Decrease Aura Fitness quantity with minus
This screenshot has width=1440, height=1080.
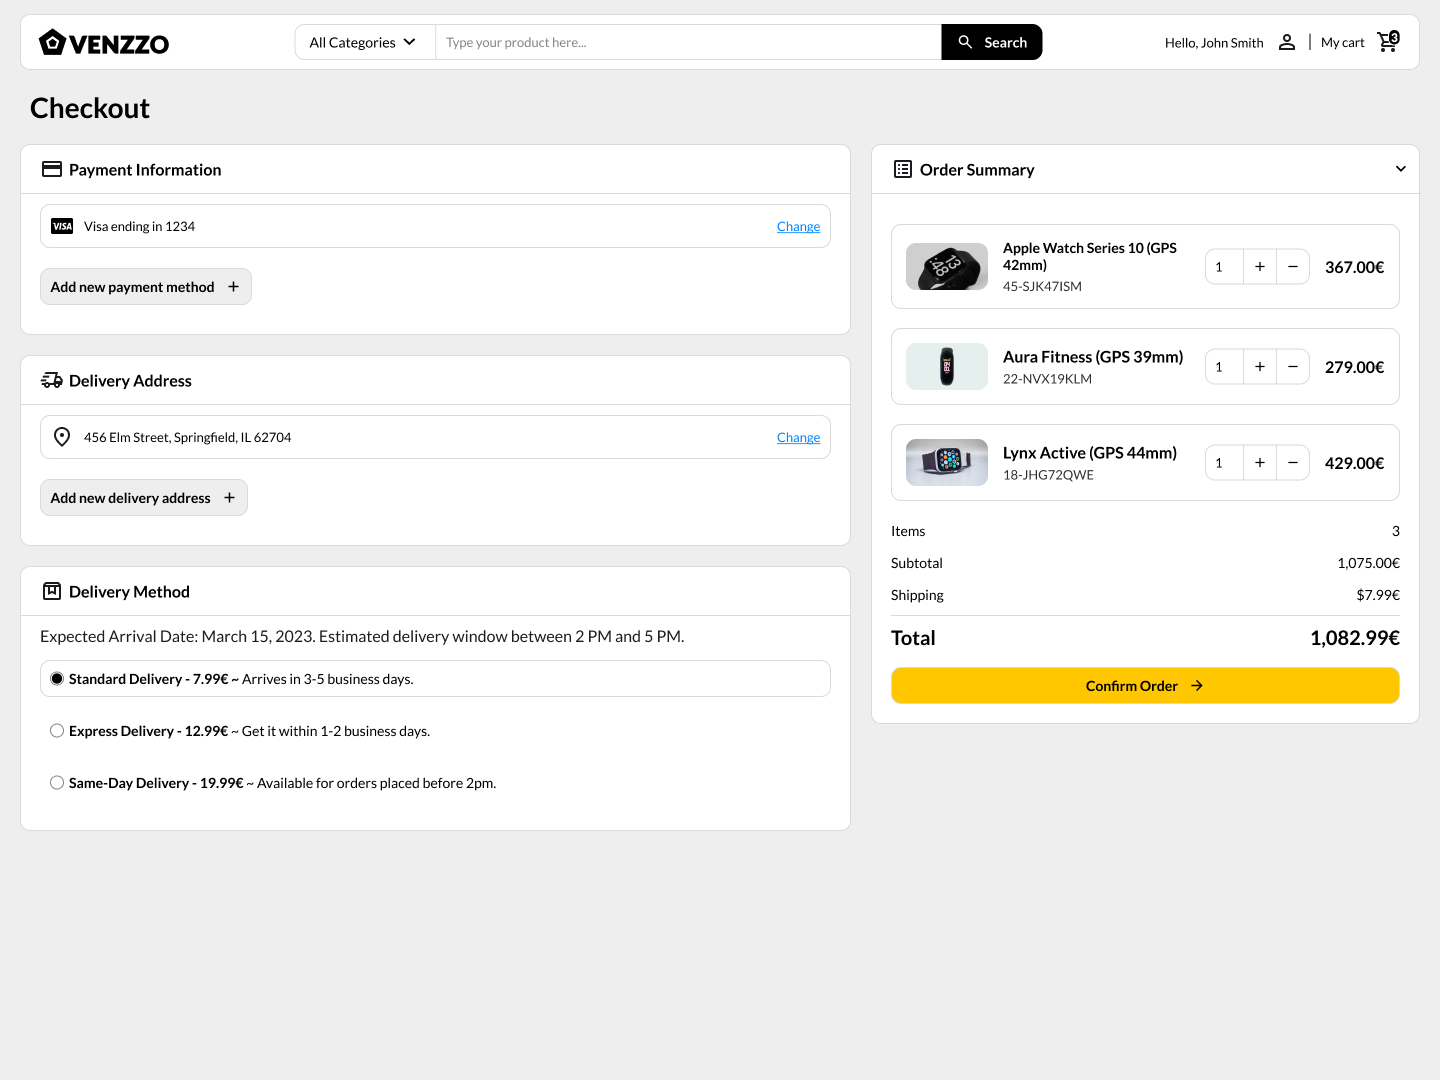click(x=1293, y=367)
